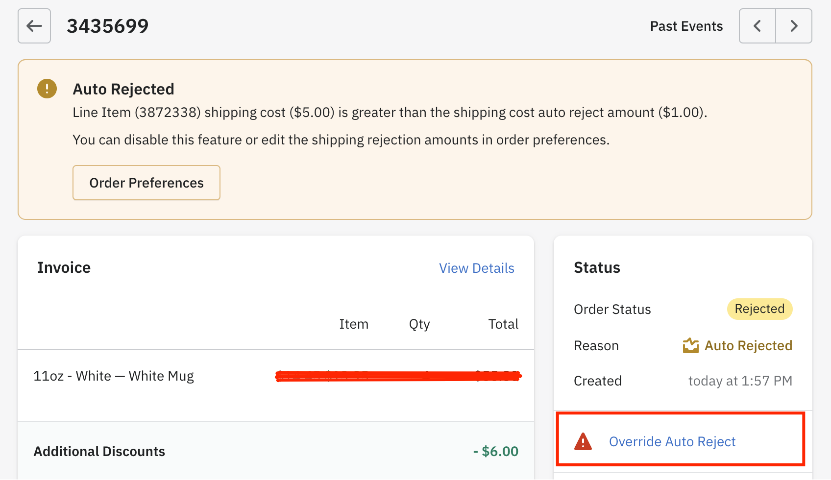Click Override Auto Reject link

(x=672, y=441)
